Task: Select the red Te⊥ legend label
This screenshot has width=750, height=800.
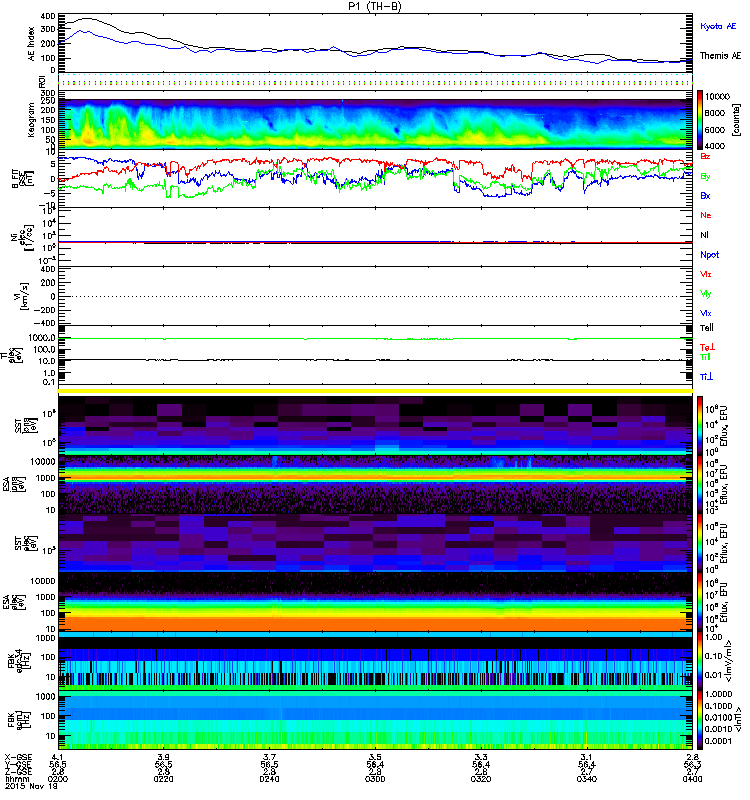Action: click(x=707, y=347)
